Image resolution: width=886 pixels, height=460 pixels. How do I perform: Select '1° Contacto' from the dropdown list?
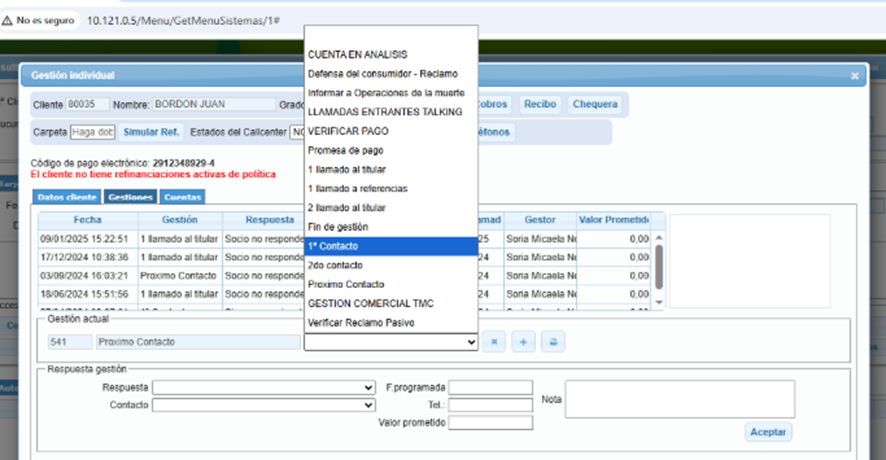390,246
